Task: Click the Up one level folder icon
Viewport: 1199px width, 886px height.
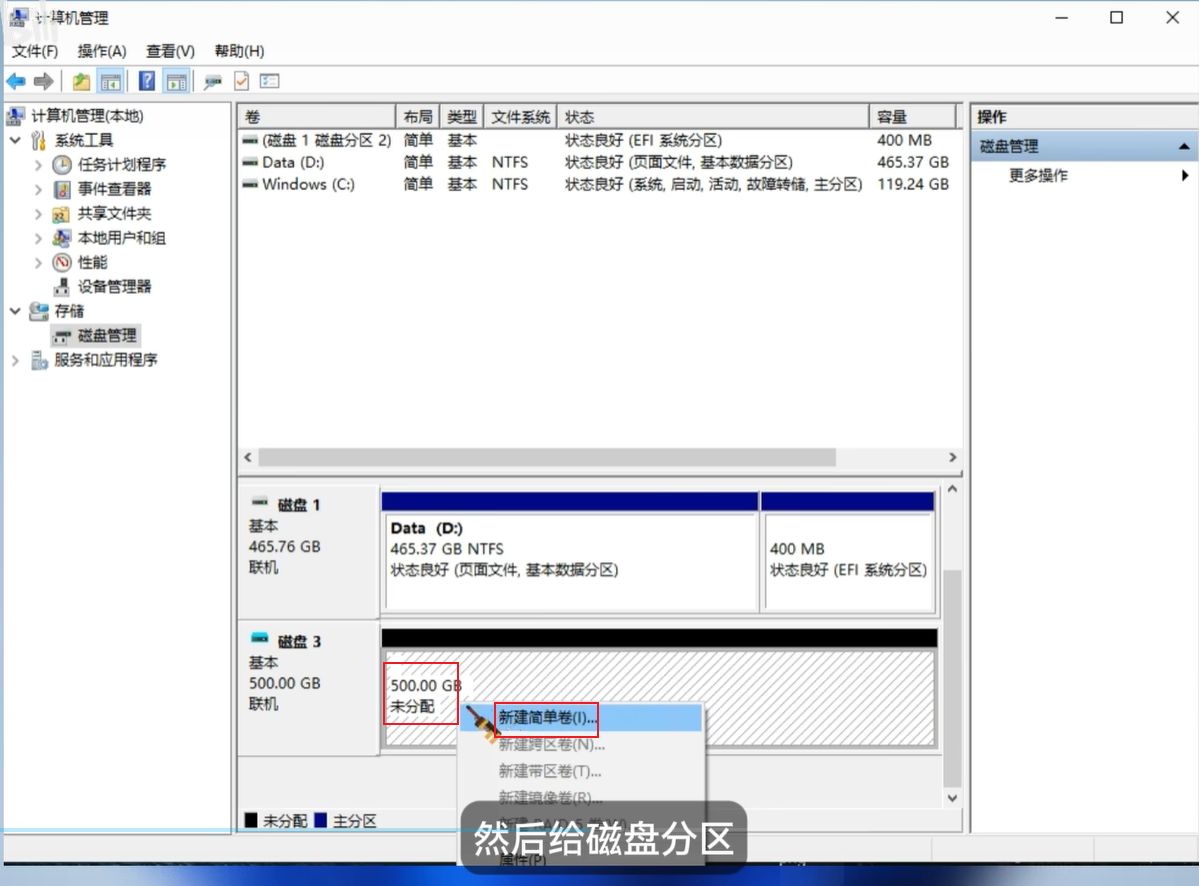Action: (81, 82)
